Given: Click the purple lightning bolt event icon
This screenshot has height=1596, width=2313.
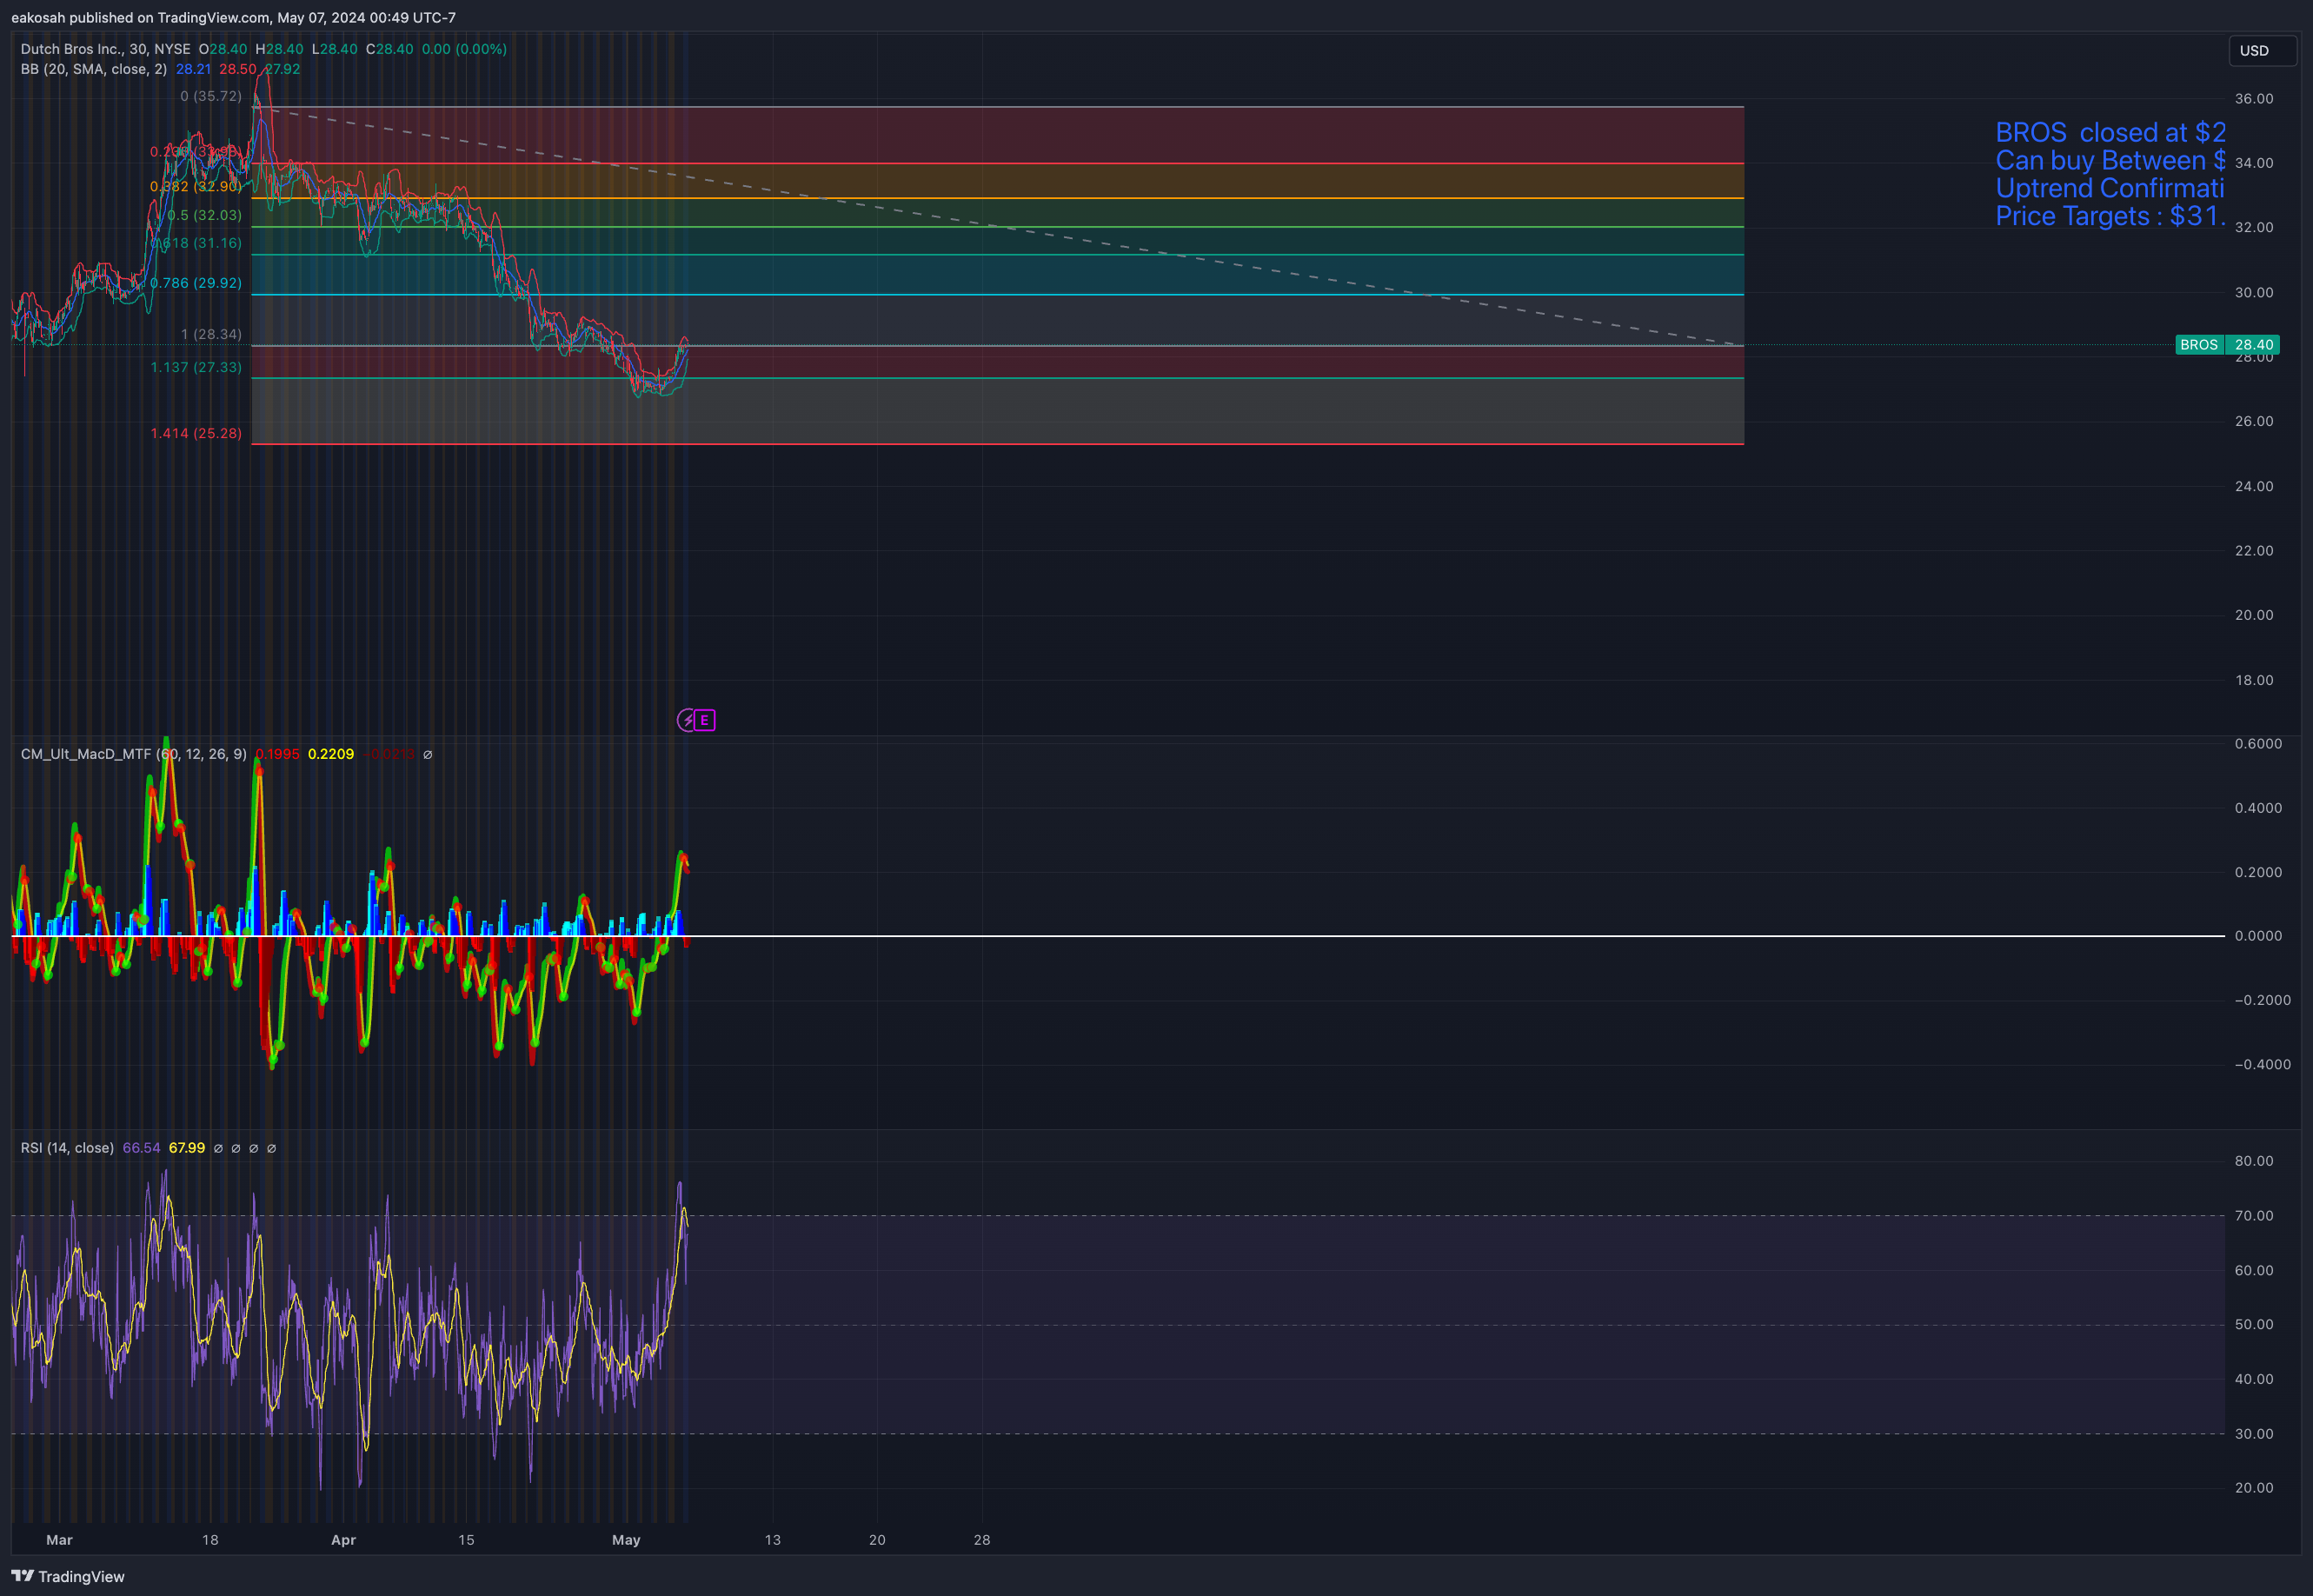Looking at the screenshot, I should (x=687, y=720).
